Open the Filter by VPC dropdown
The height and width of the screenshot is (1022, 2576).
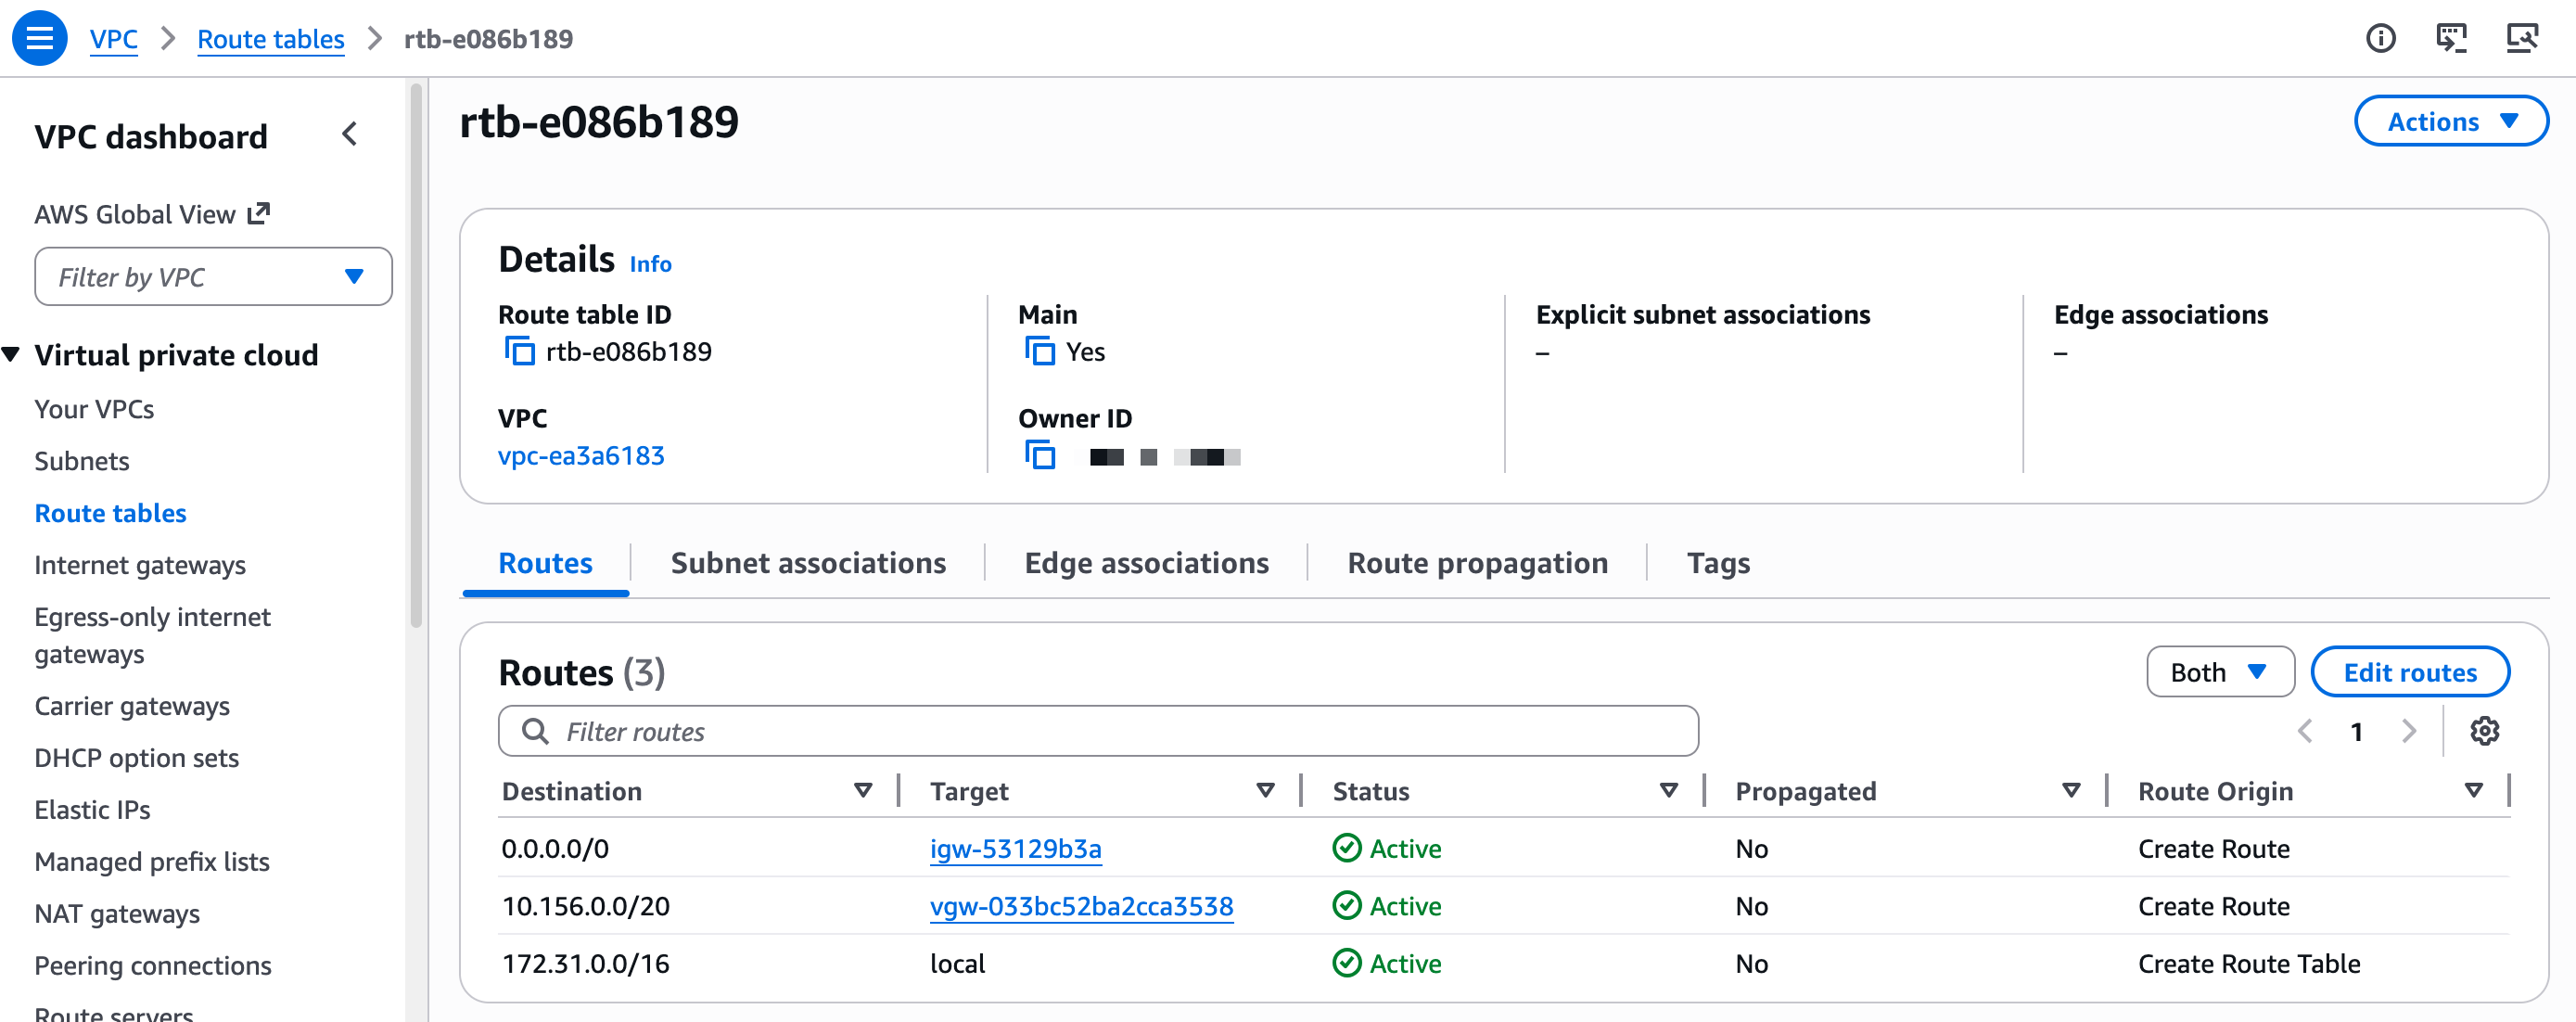[213, 277]
